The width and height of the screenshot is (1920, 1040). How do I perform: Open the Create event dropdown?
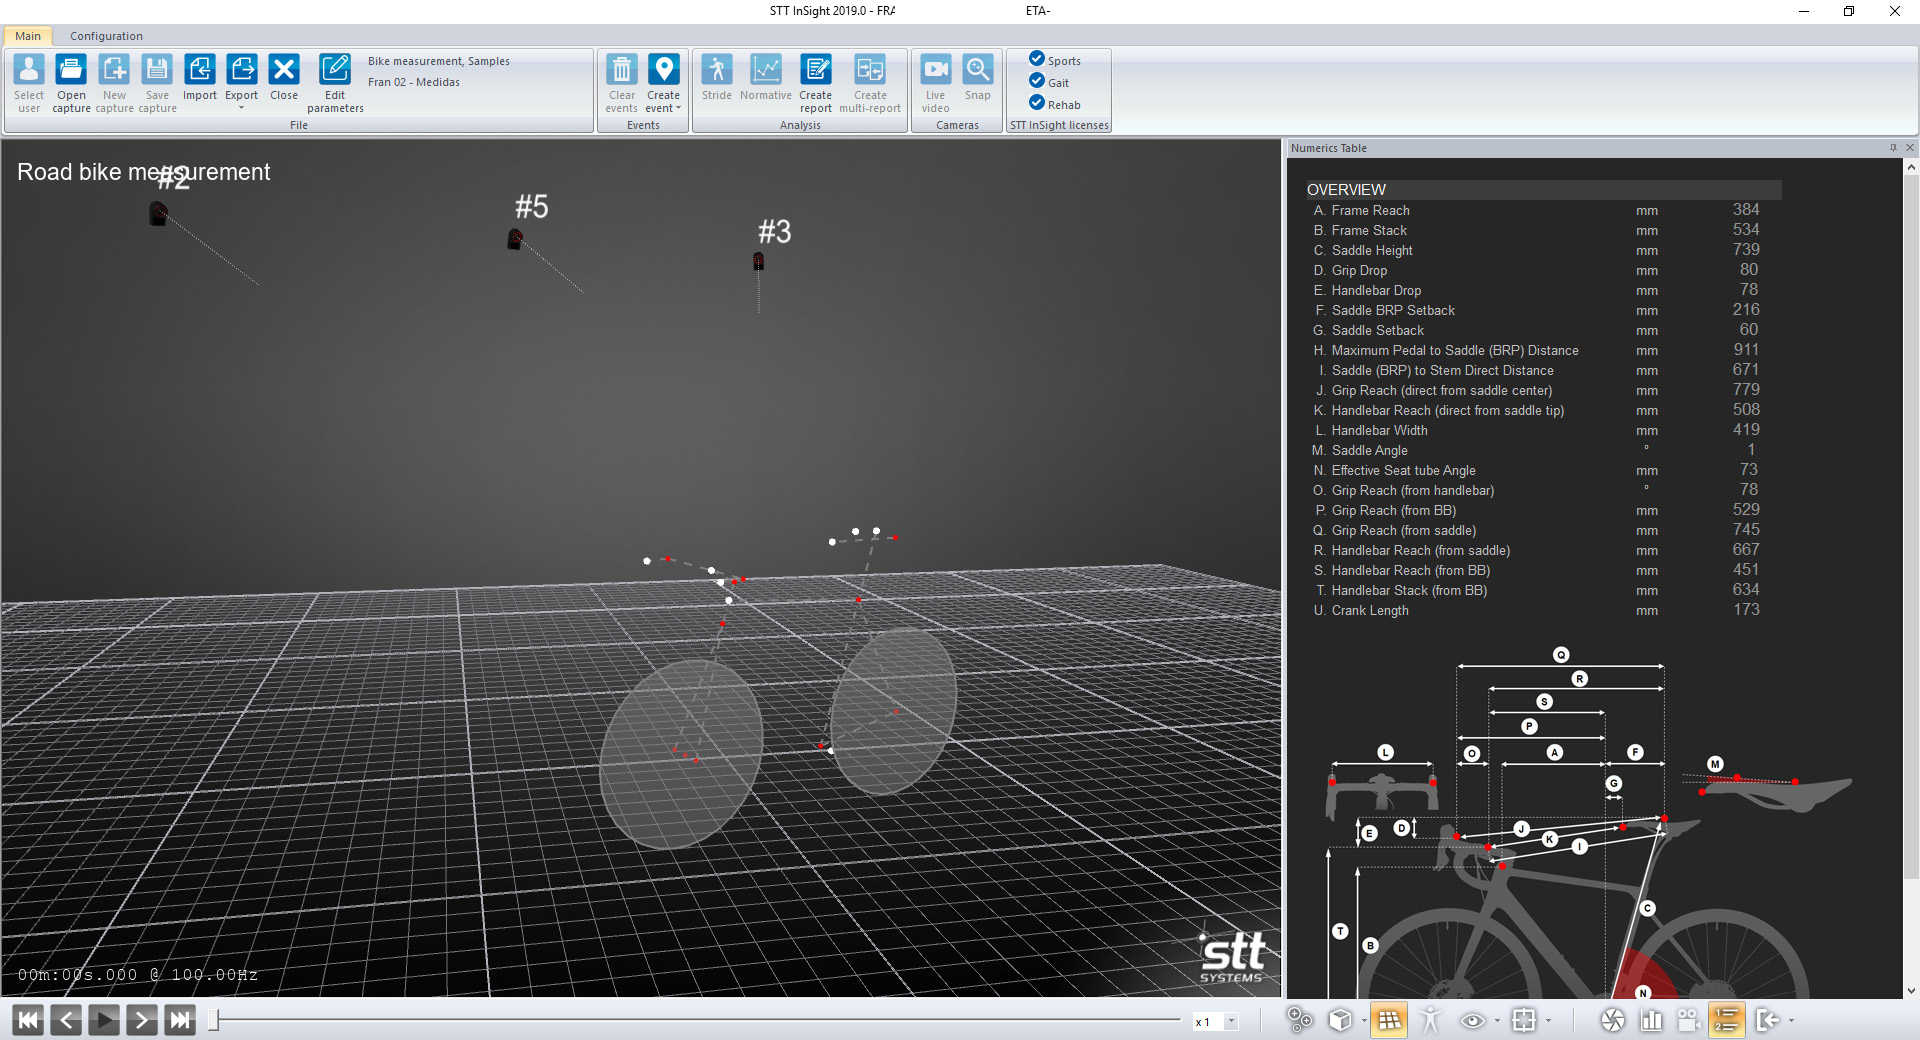click(x=679, y=109)
